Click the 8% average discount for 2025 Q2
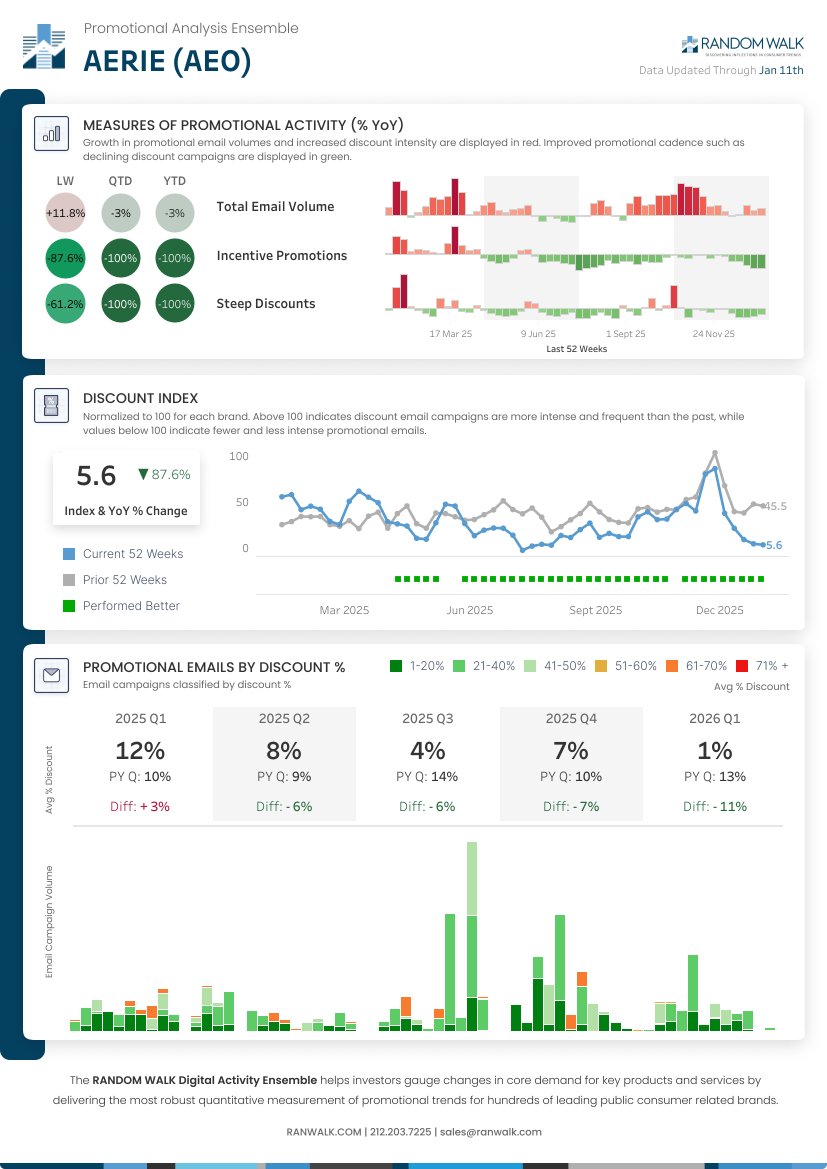 (284, 750)
